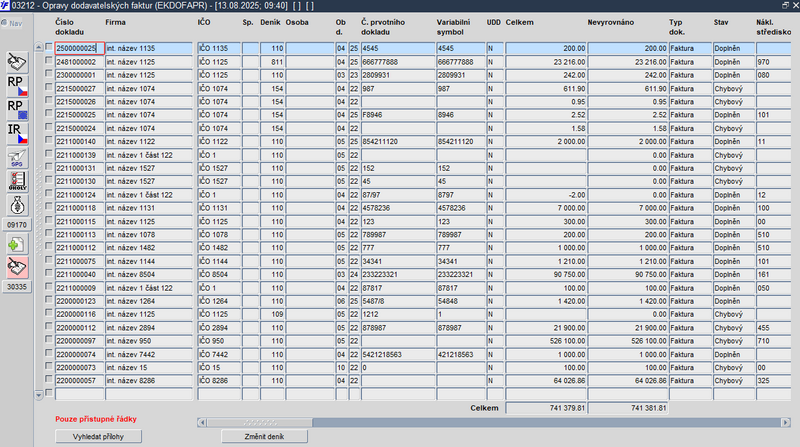The width and height of the screenshot is (800, 447).
Task: Open the Nav navigator icon
Action: (x=11, y=23)
